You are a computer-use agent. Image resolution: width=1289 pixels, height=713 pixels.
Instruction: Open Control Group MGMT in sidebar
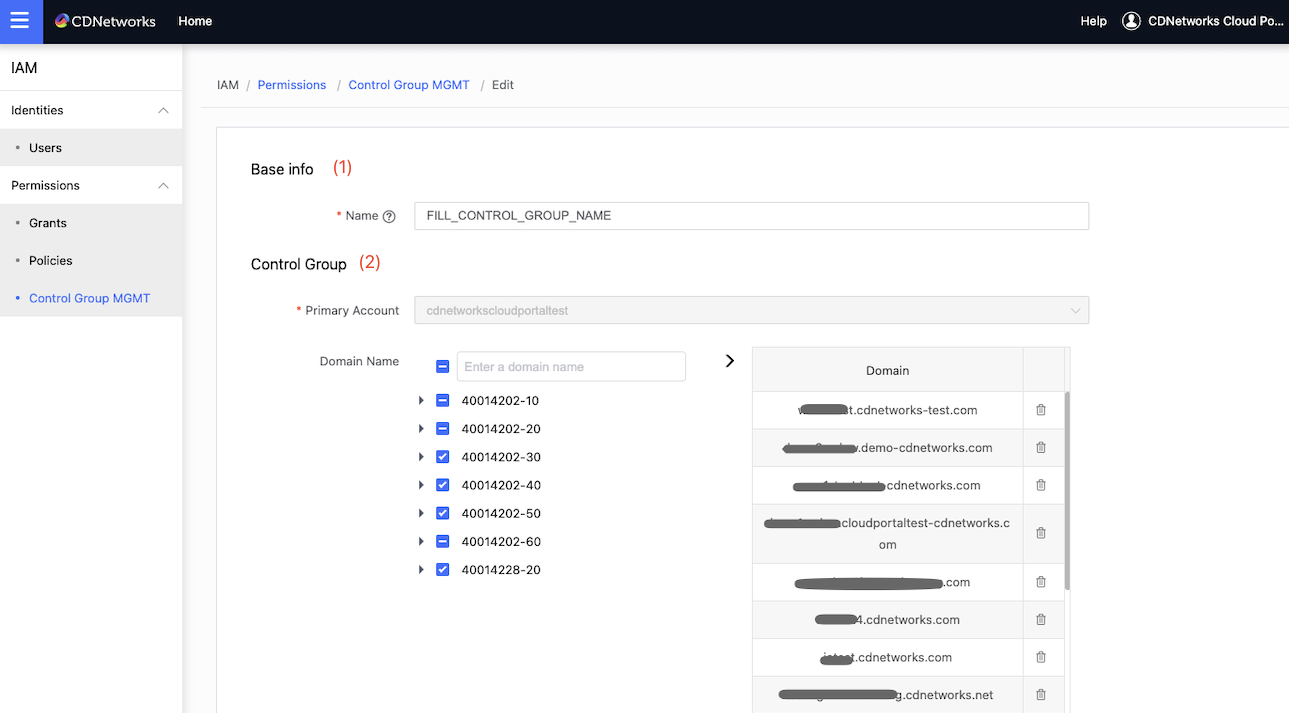pos(89,298)
